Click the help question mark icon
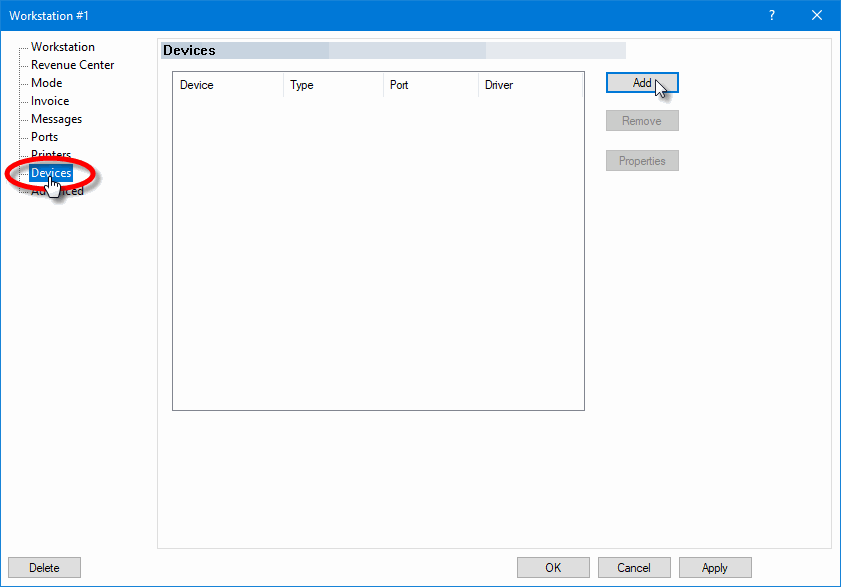Image resolution: width=841 pixels, height=587 pixels. coord(772,15)
